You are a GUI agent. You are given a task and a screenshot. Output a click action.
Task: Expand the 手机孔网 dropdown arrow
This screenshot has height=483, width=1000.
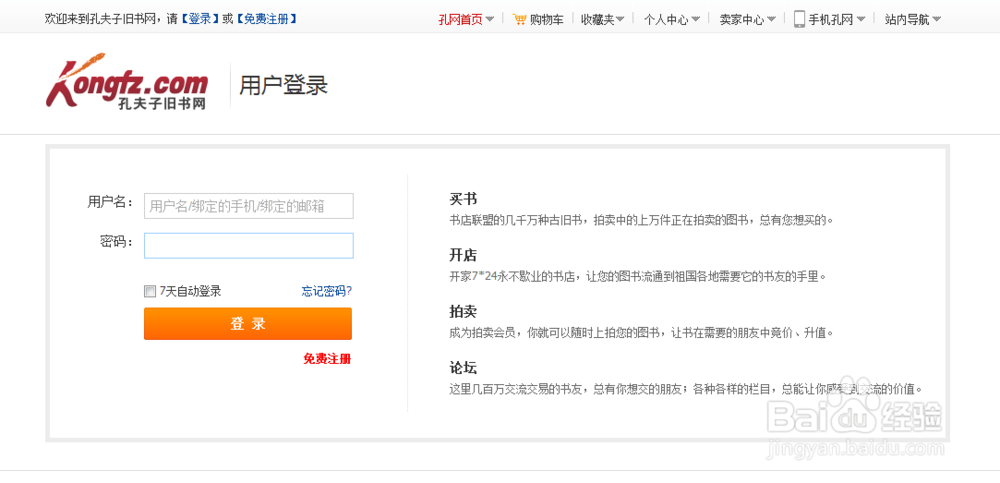click(x=861, y=19)
